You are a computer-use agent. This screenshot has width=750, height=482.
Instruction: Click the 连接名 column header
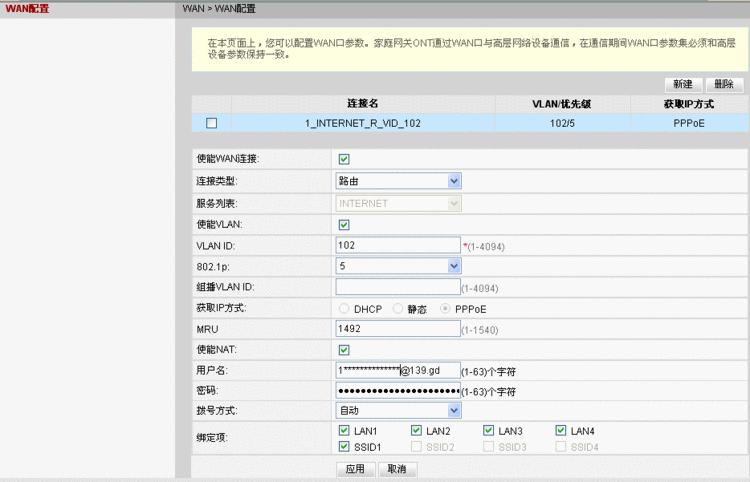pyautogui.click(x=363, y=104)
